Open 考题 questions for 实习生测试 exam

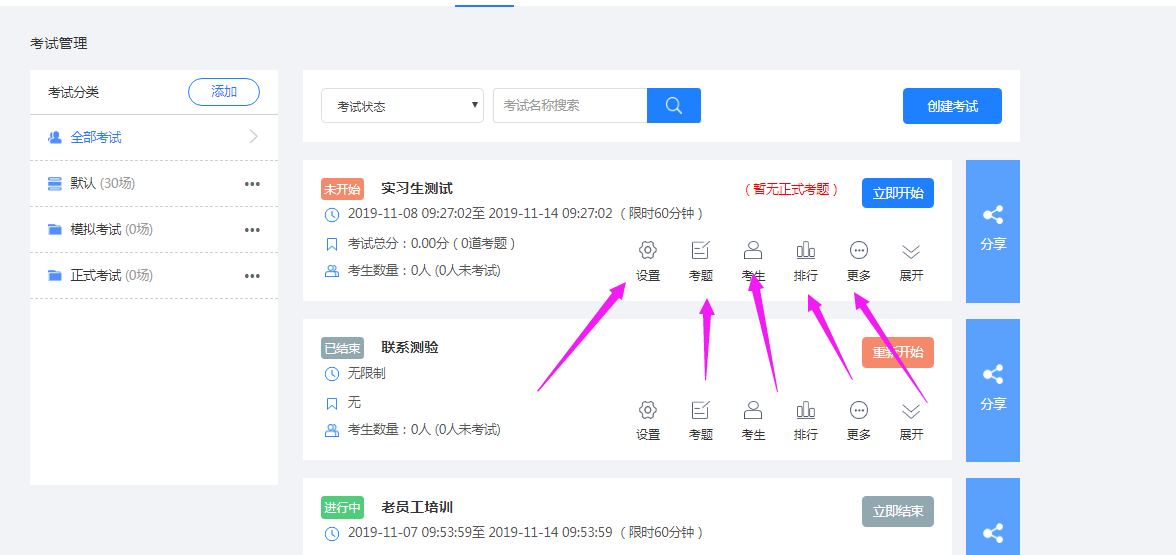[x=700, y=260]
